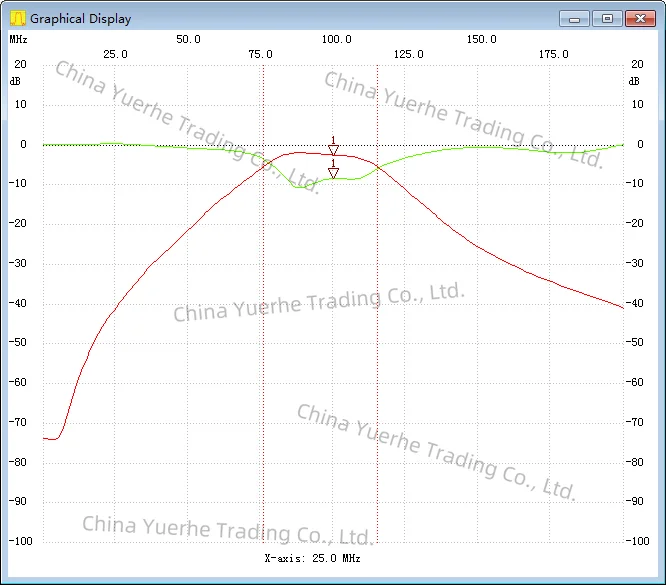Viewport: 666px width, 585px height.
Task: Minimize the Graphical Display window
Action: point(574,19)
